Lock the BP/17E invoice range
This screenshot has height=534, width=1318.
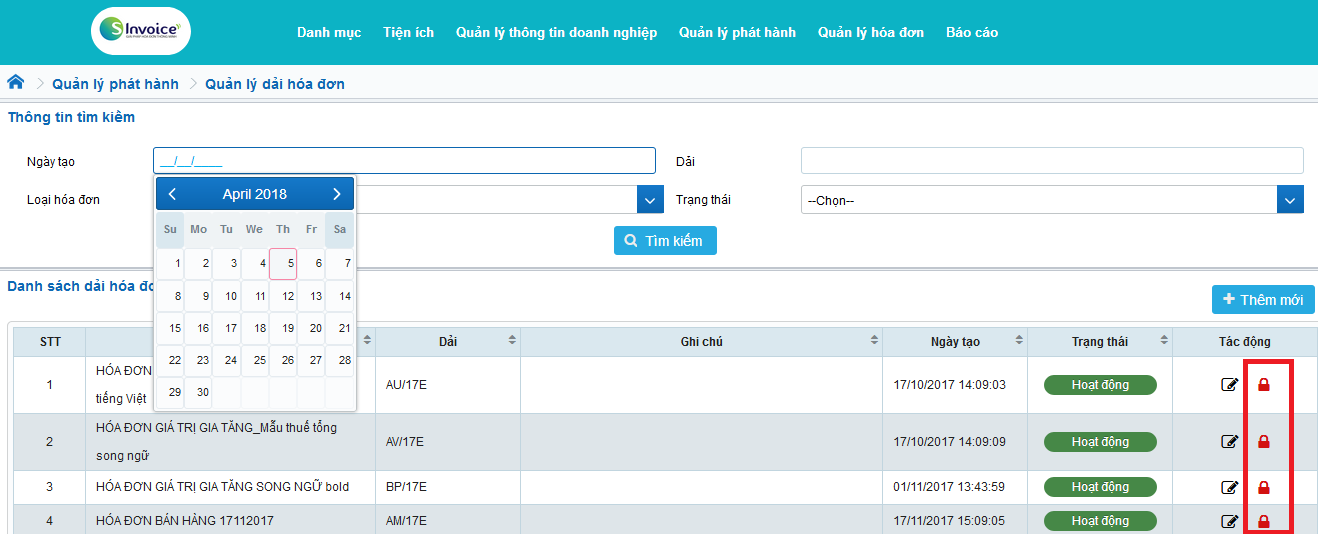1263,487
